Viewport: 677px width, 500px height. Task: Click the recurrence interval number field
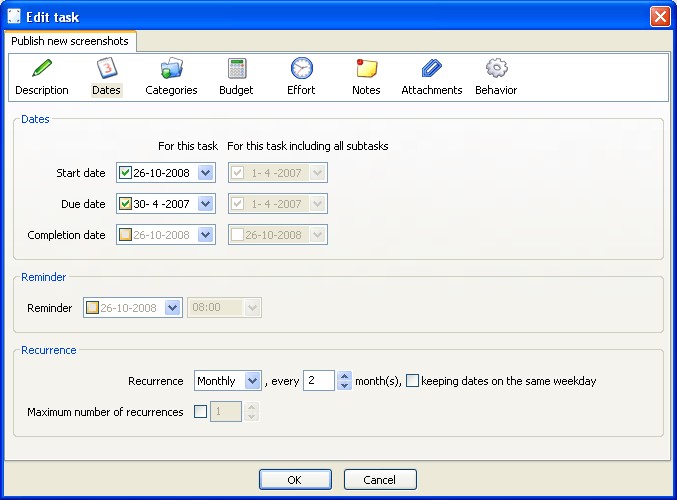(318, 381)
